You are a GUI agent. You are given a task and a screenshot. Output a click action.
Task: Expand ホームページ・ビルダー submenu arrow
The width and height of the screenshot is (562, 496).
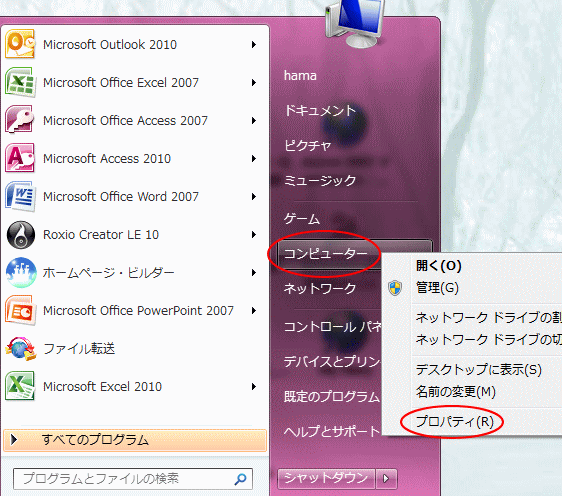254,273
